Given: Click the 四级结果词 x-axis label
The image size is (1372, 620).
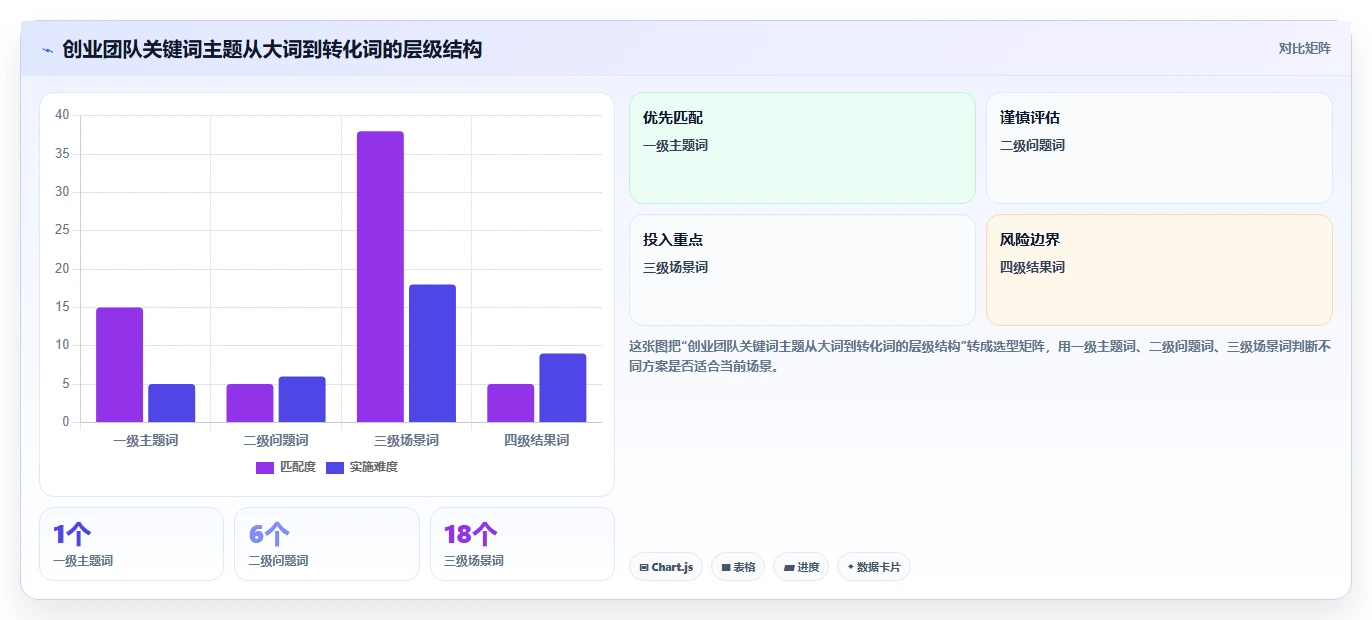Looking at the screenshot, I should [537, 440].
